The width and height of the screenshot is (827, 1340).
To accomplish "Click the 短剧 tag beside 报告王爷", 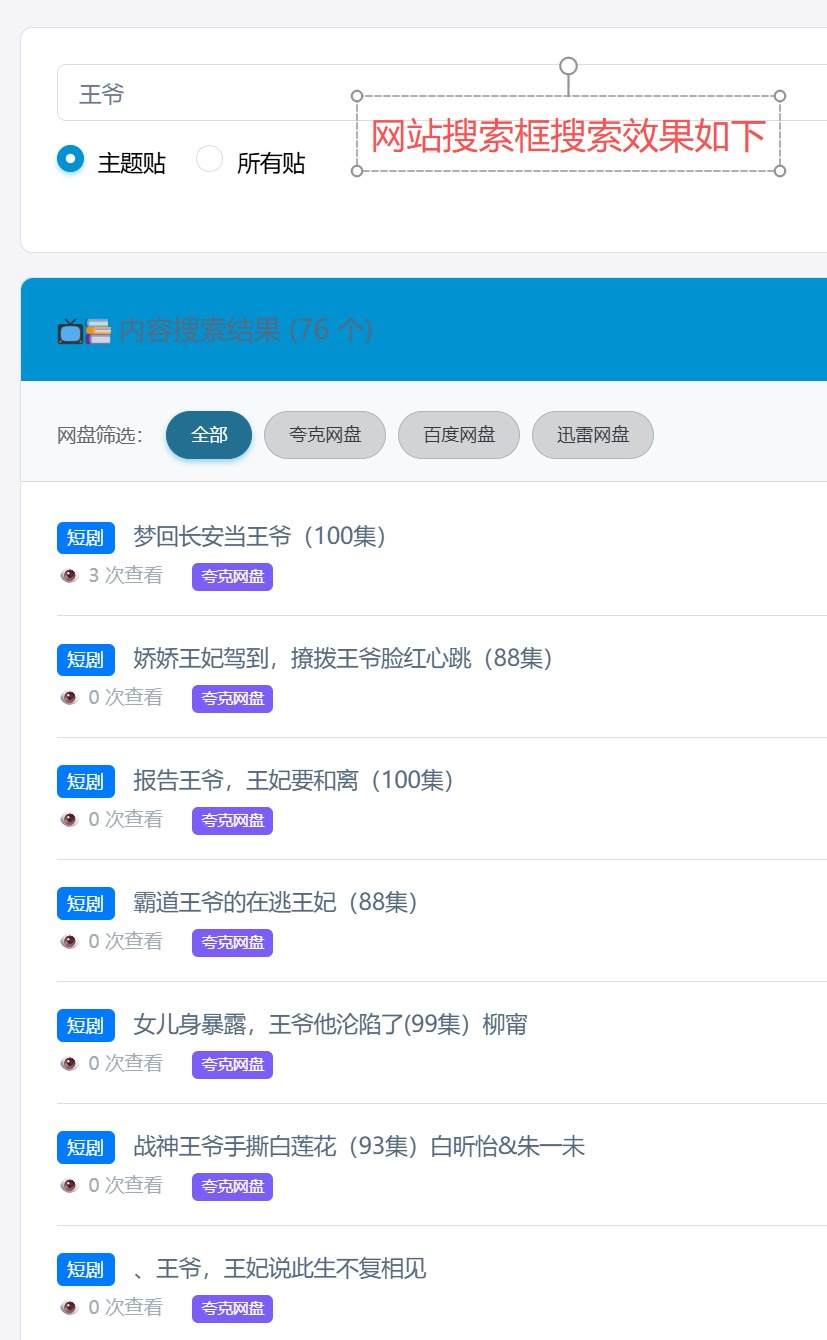I will 86,781.
